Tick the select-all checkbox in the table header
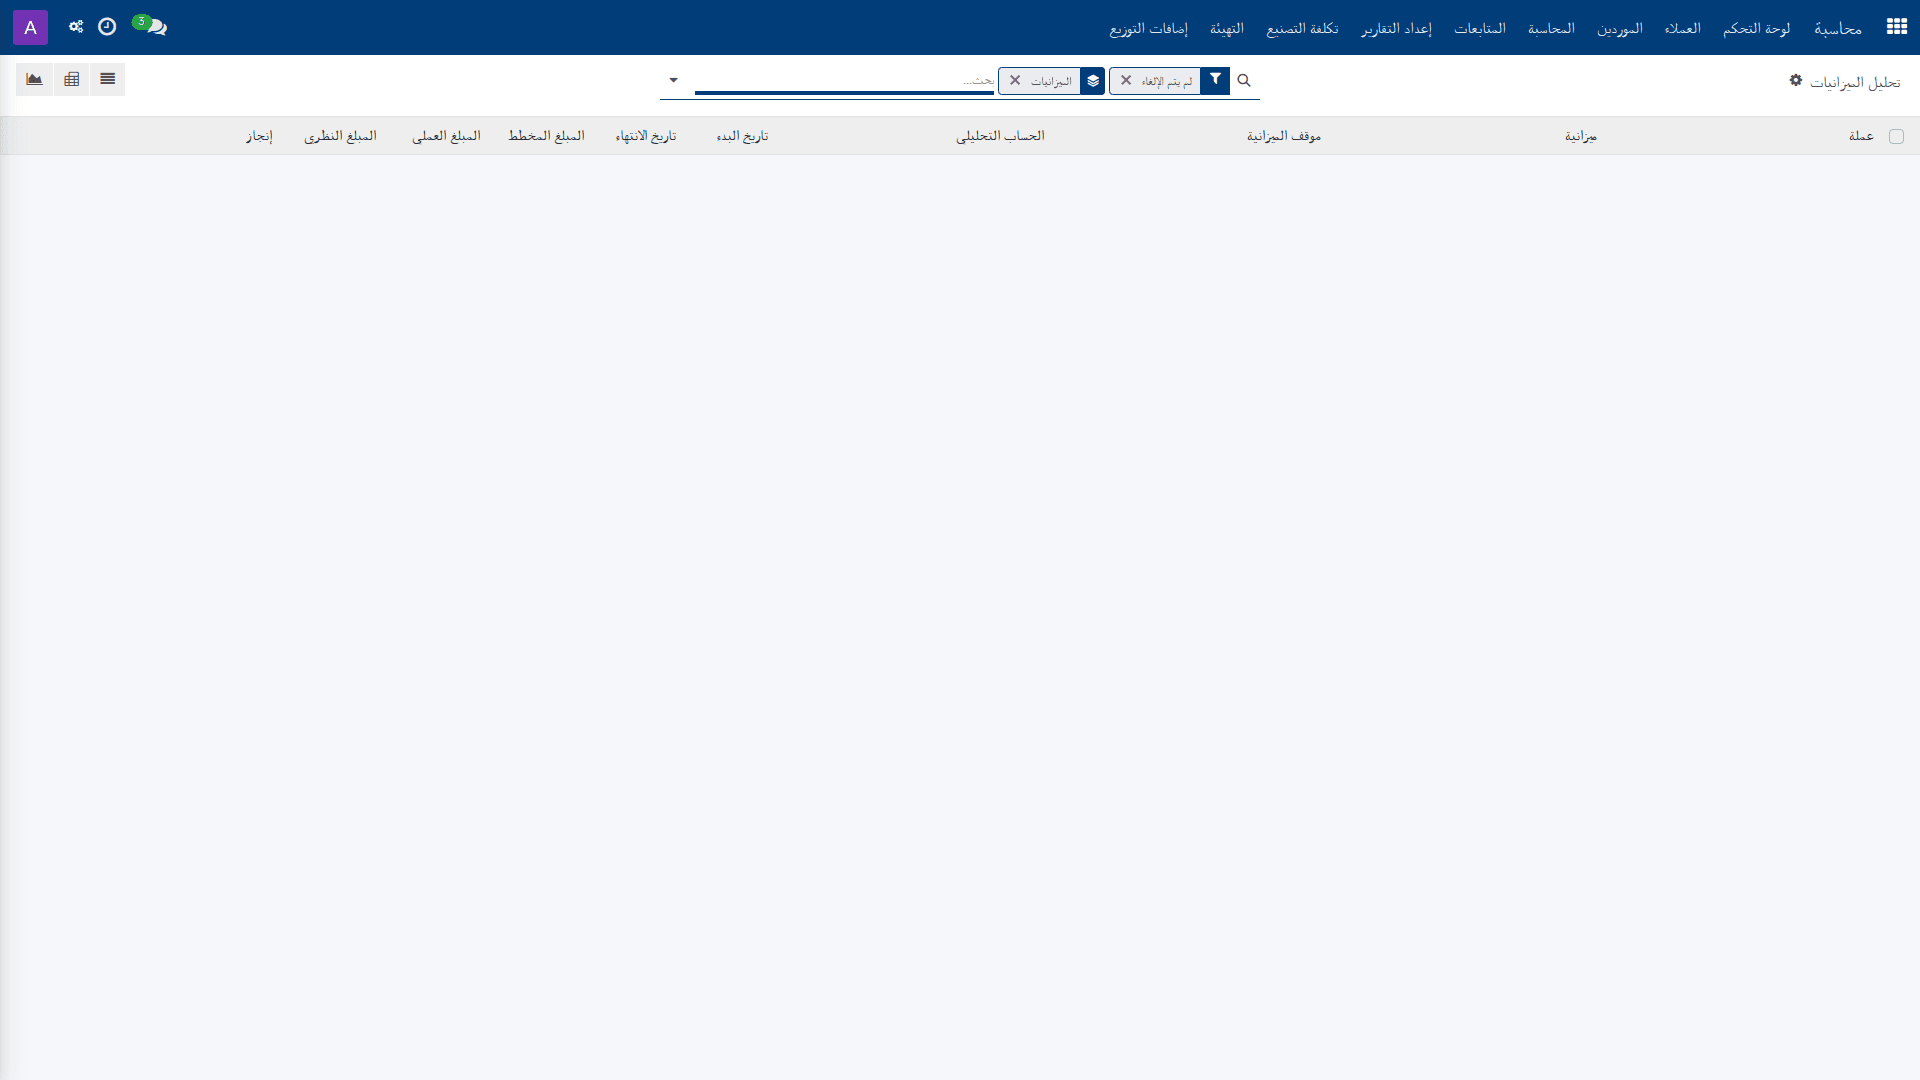This screenshot has width=1920, height=1080. [x=1896, y=136]
